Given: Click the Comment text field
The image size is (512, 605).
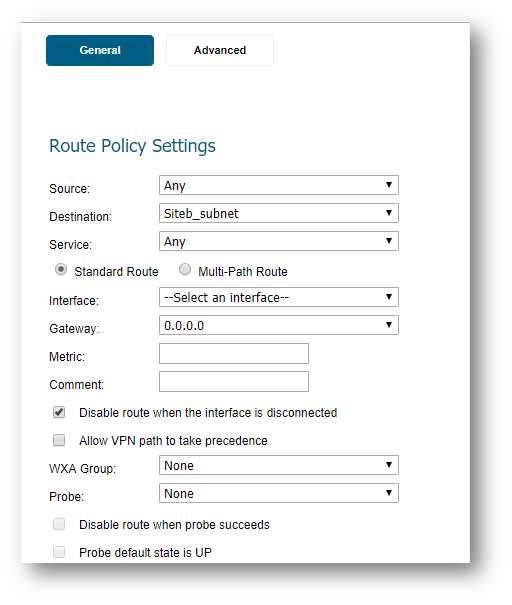Looking at the screenshot, I should tap(234, 382).
